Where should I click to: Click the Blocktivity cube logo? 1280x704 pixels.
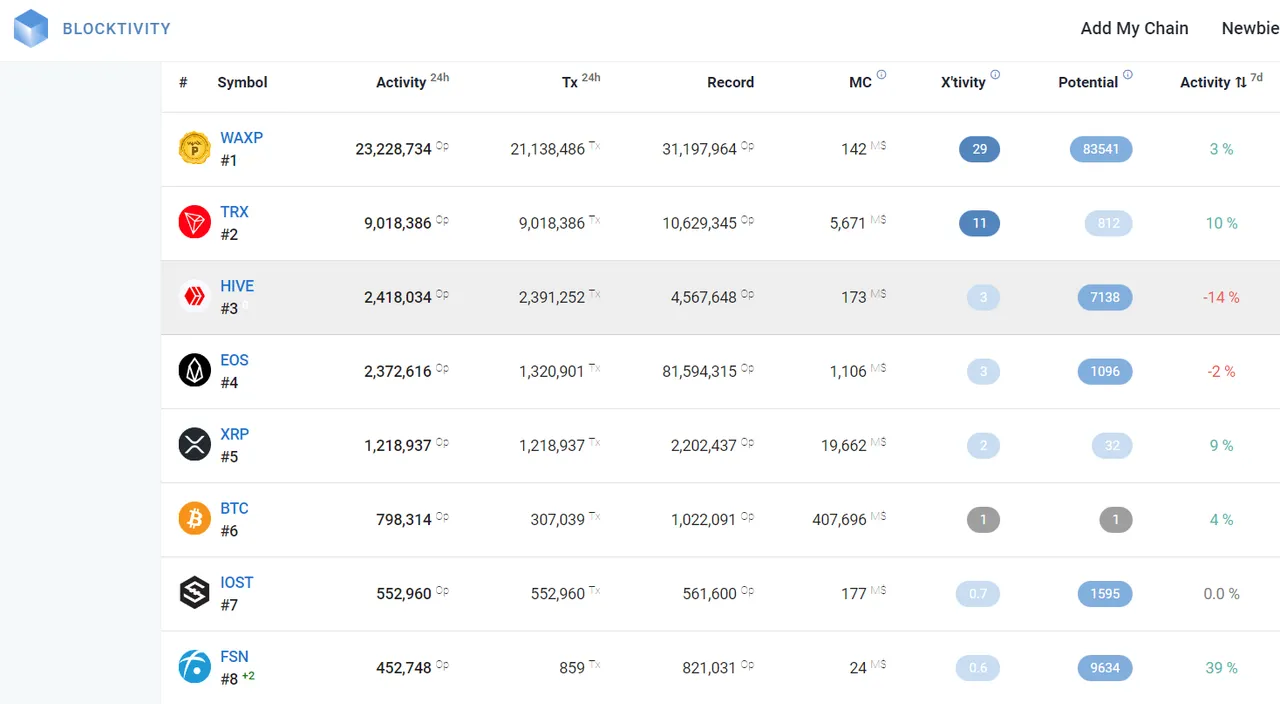[x=31, y=28]
